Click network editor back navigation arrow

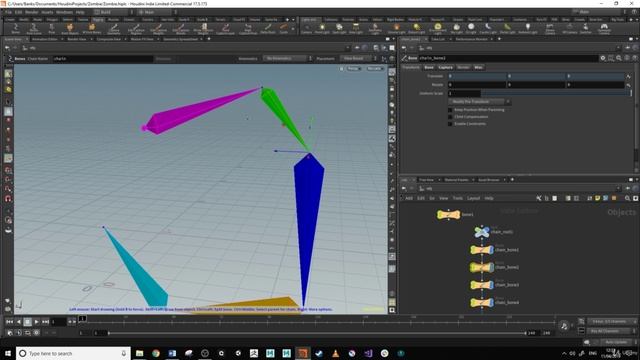[x=404, y=189]
